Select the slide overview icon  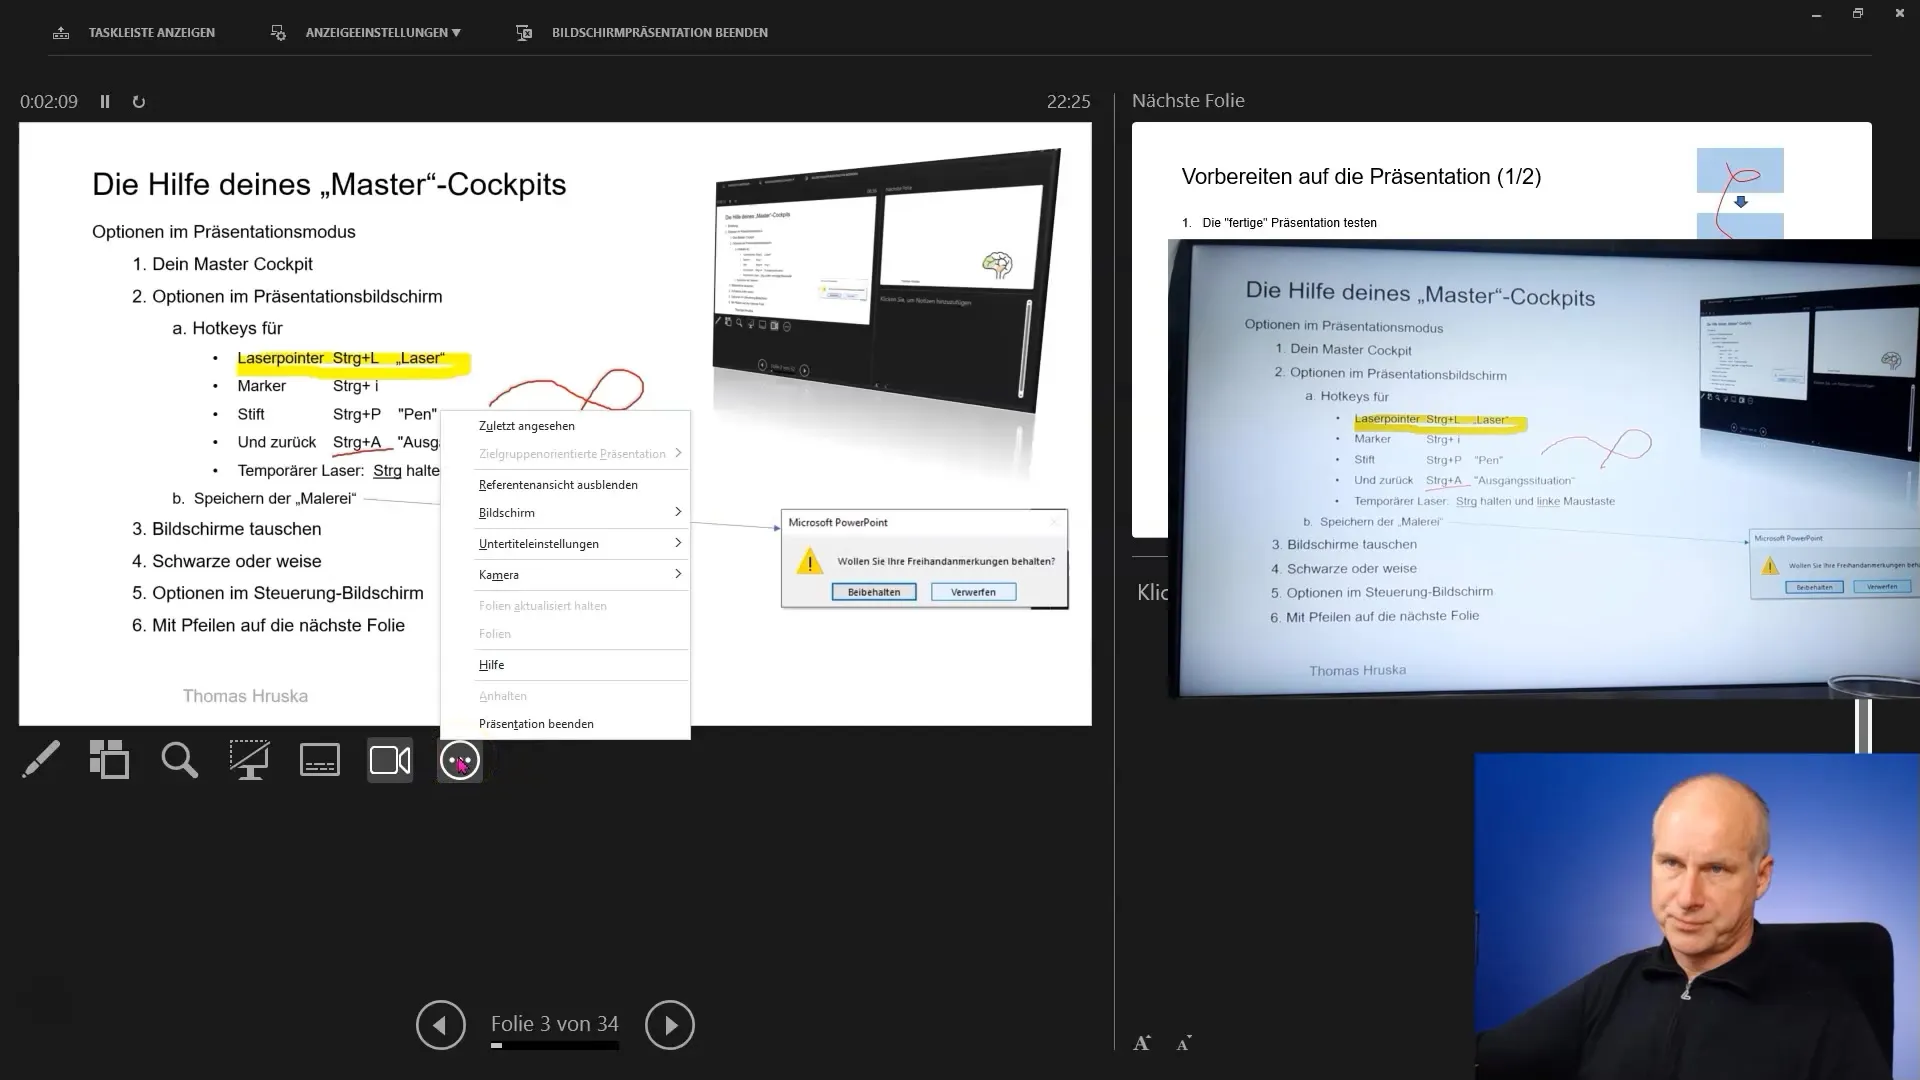click(109, 758)
